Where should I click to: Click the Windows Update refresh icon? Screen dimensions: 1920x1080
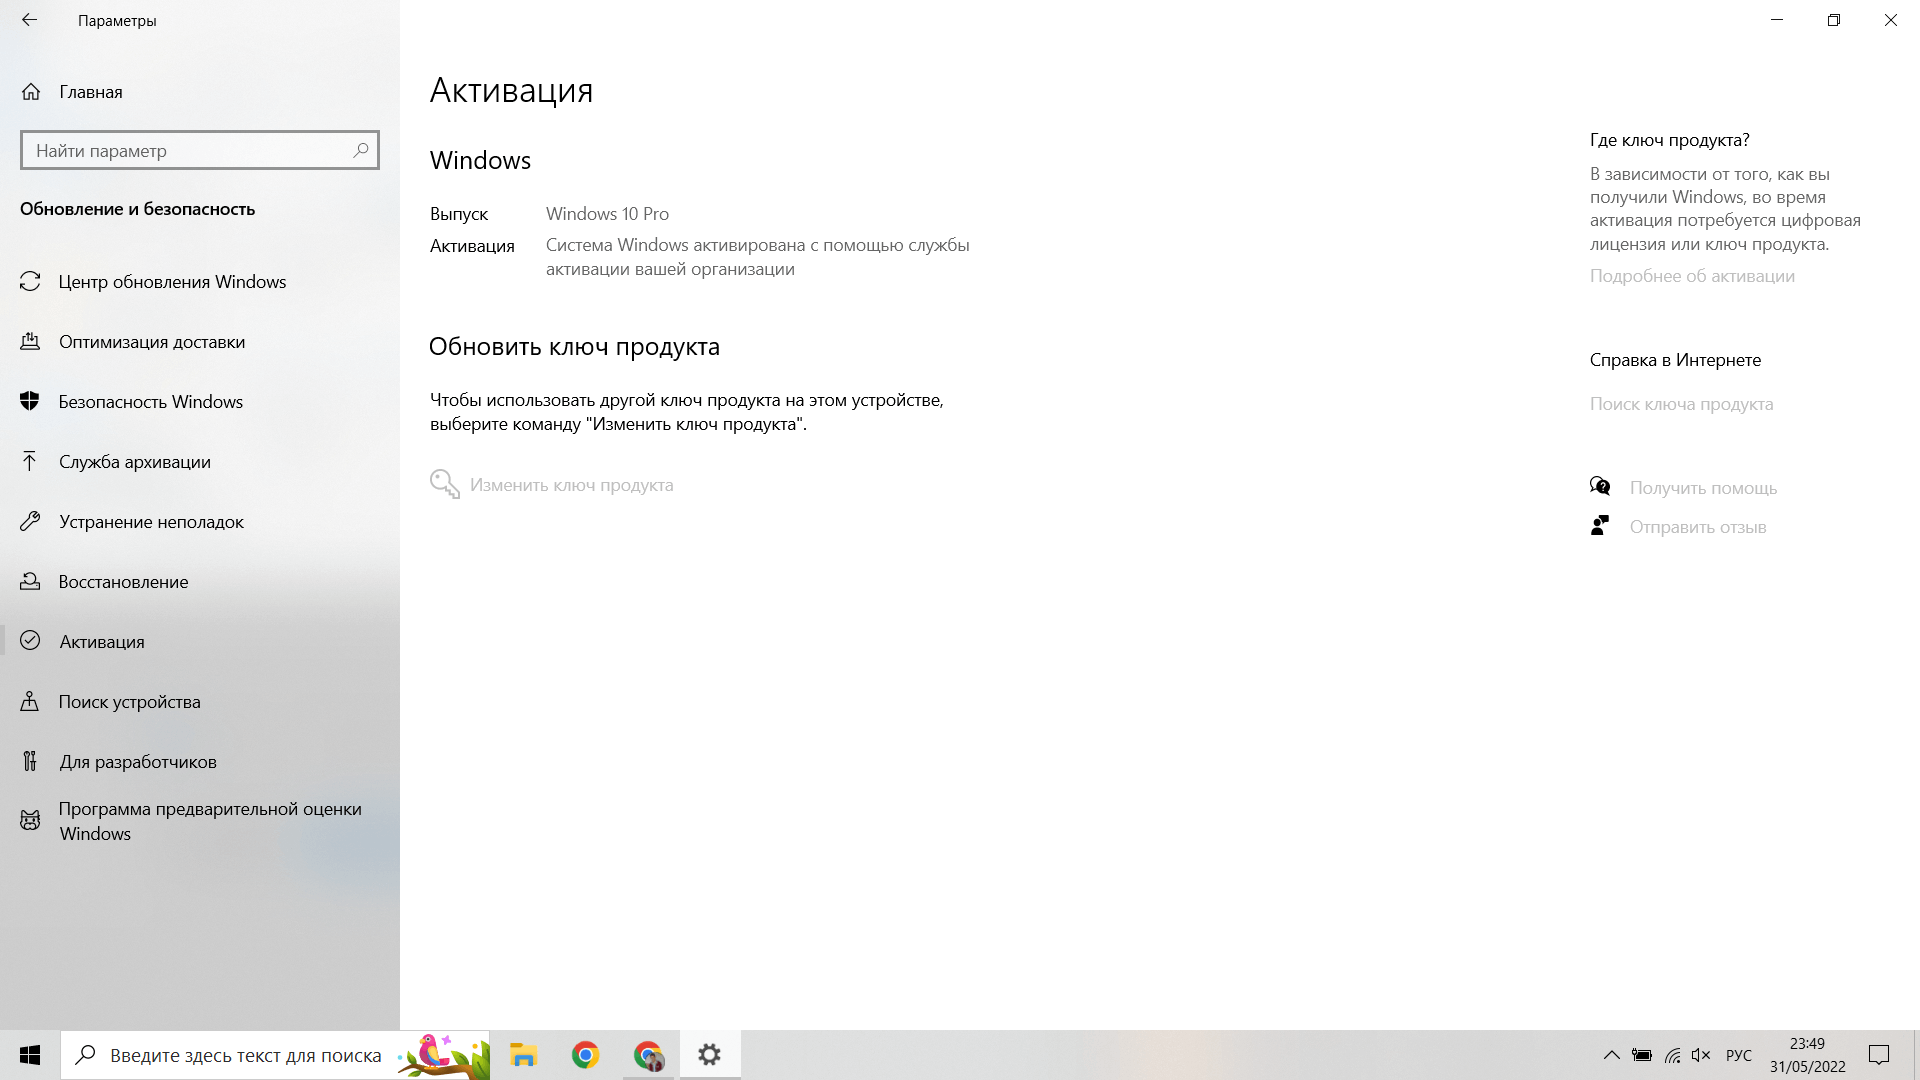(x=30, y=282)
